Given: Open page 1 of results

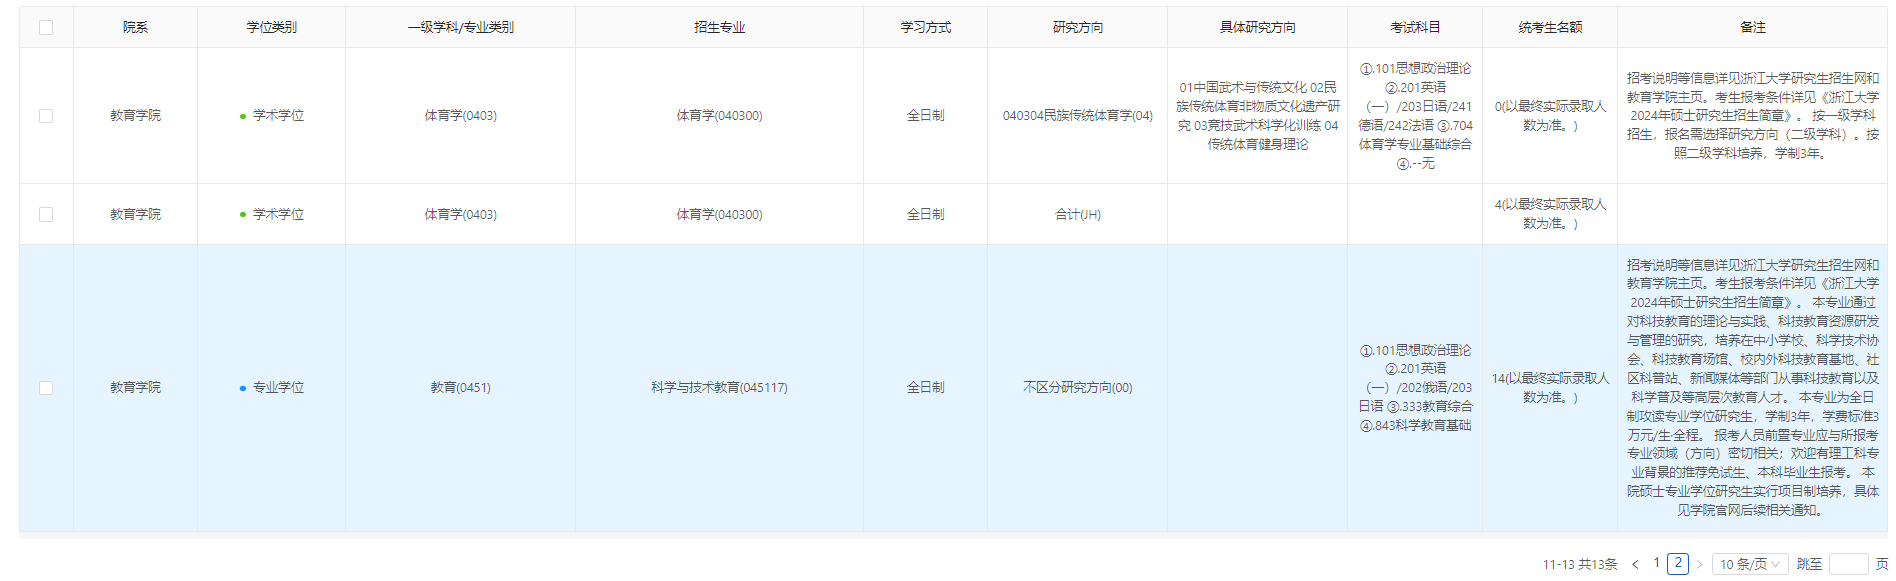Looking at the screenshot, I should 1657,563.
